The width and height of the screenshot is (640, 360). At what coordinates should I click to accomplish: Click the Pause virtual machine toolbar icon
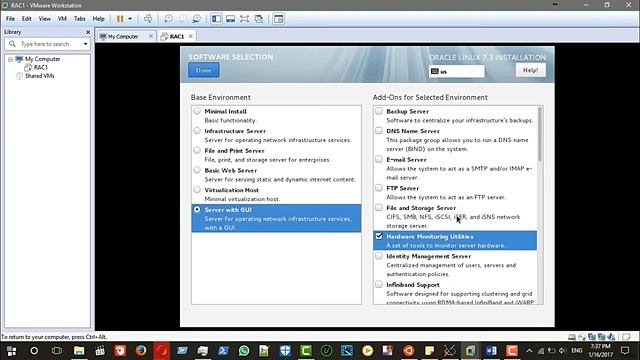click(120, 19)
